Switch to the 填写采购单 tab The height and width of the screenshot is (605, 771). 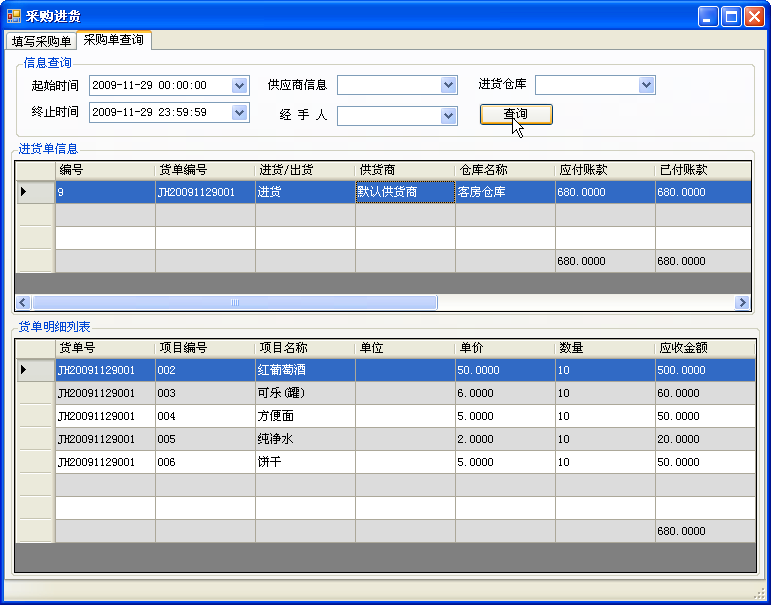tap(41, 41)
